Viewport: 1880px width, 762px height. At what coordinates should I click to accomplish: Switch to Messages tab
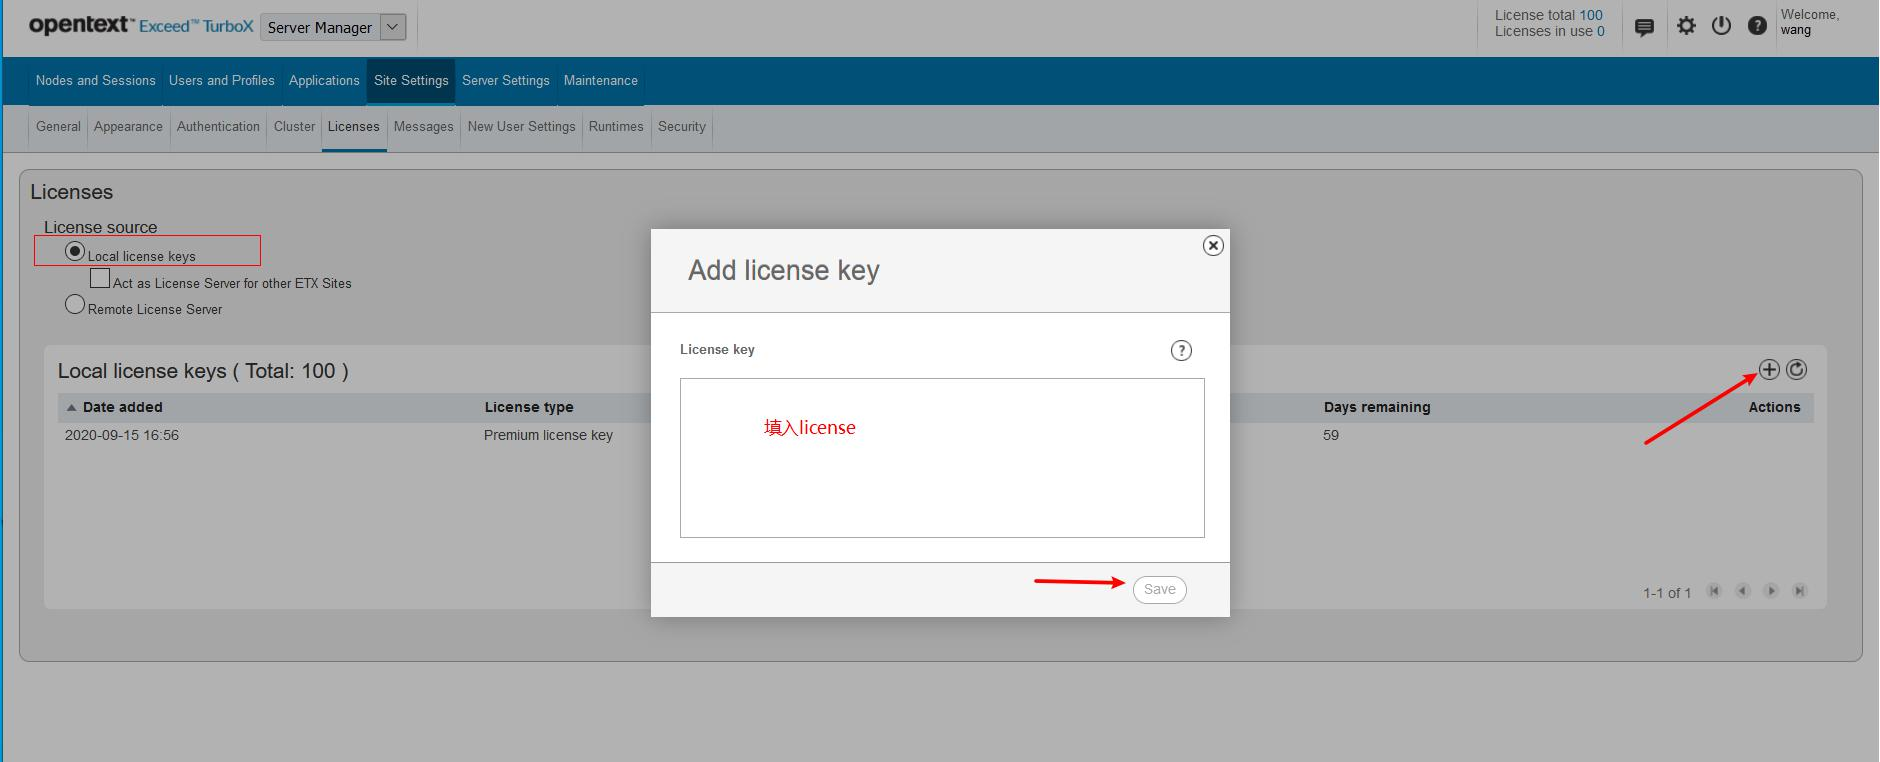(x=424, y=127)
